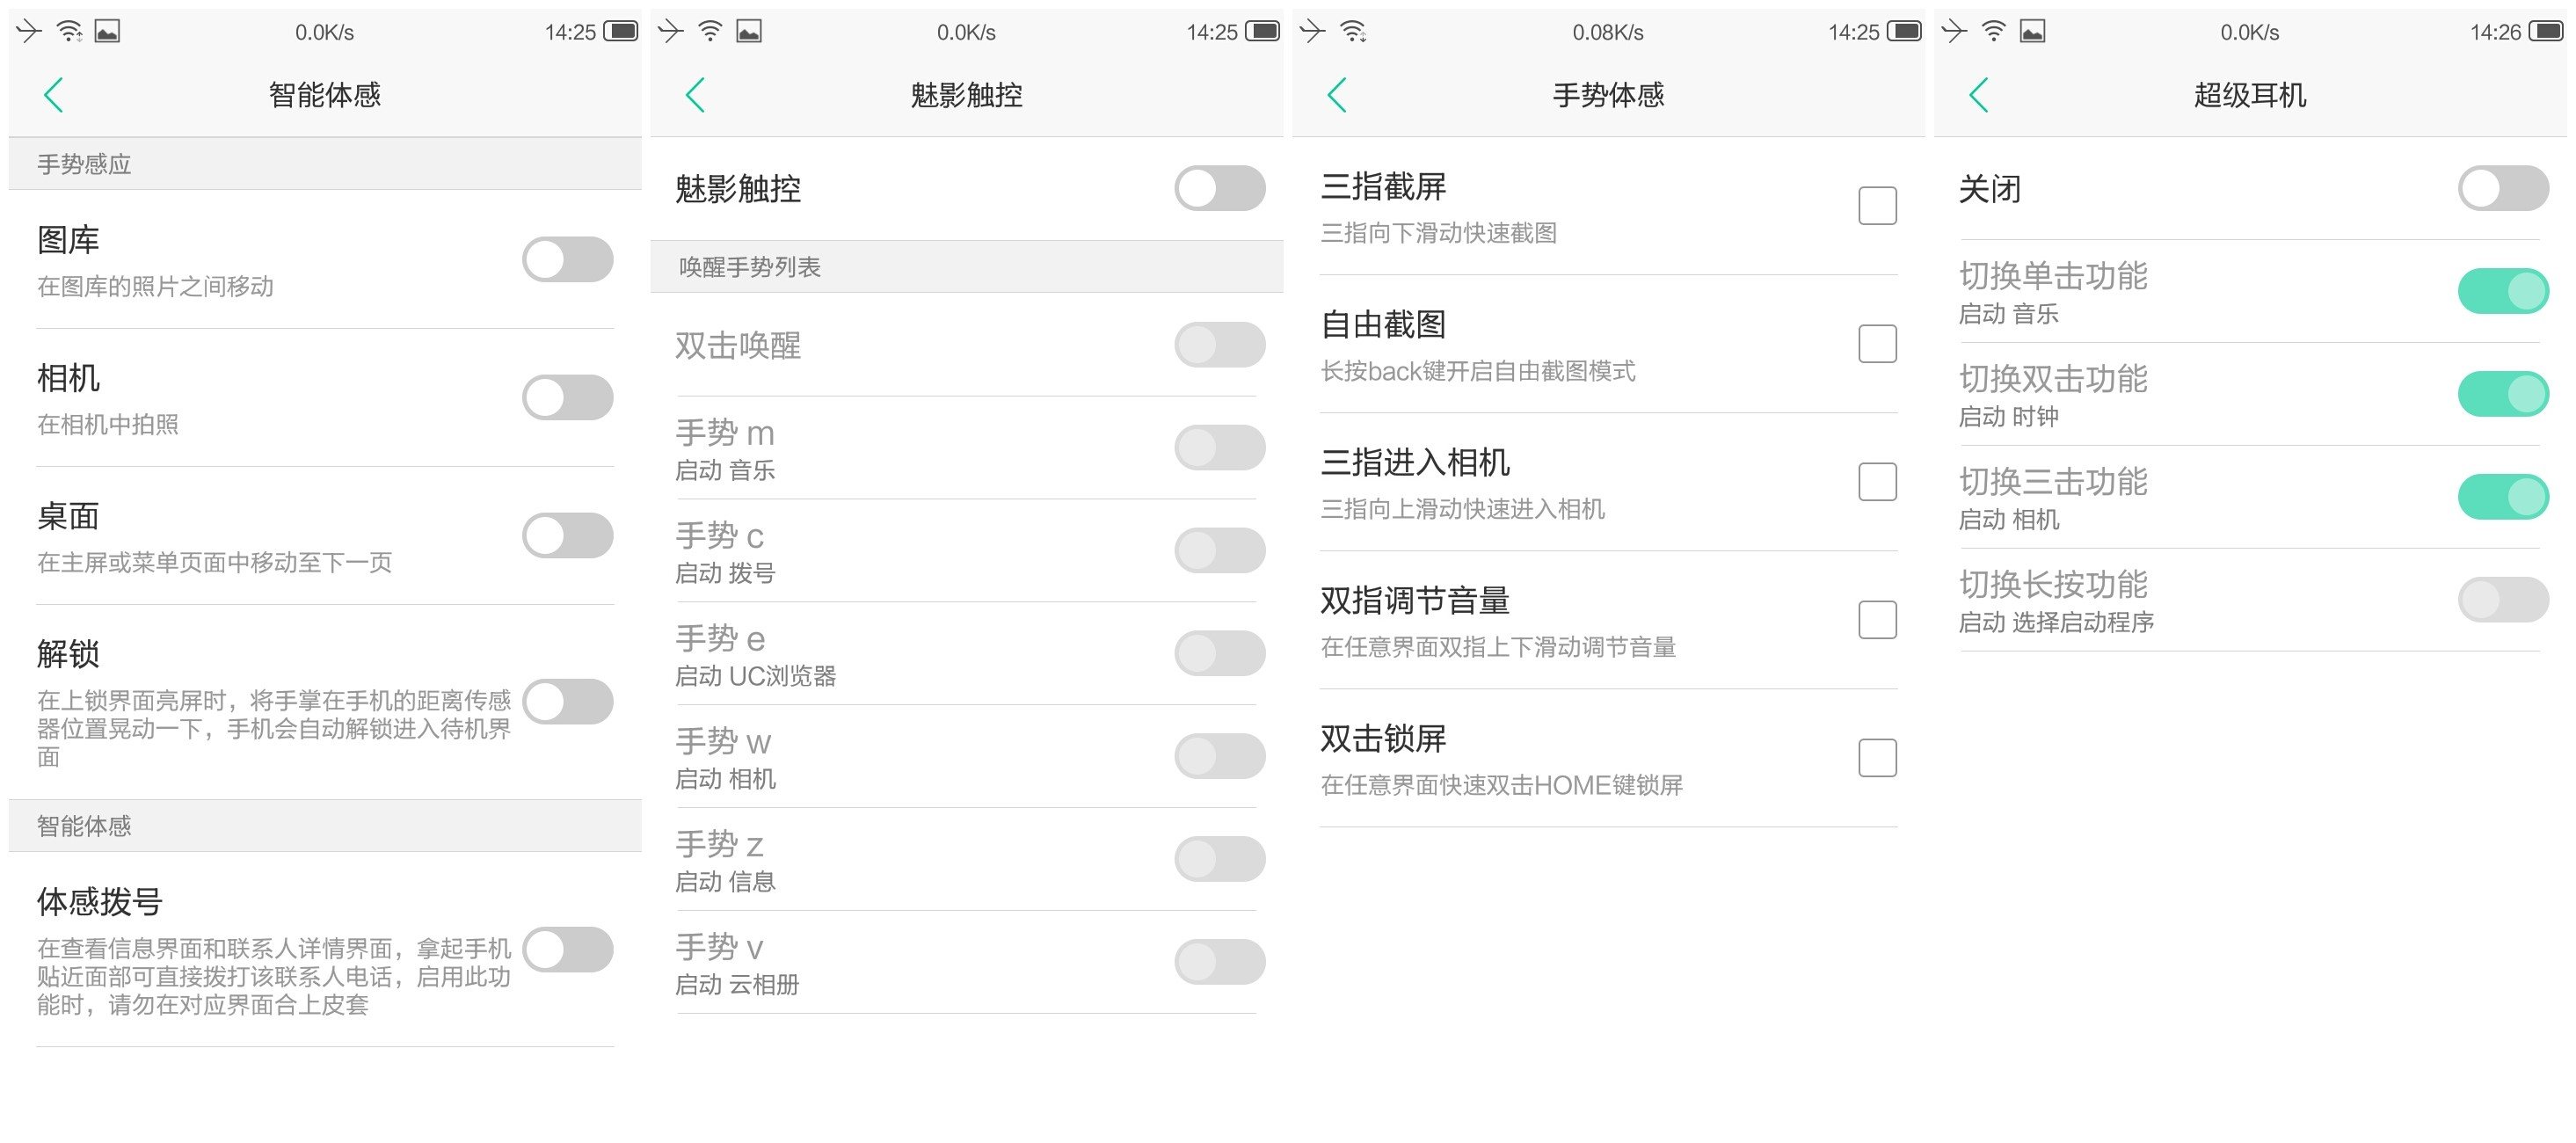Image resolution: width=2576 pixels, height=1143 pixels.
Task: Tap the airplane mode icon in first status bar
Action: [x=29, y=31]
